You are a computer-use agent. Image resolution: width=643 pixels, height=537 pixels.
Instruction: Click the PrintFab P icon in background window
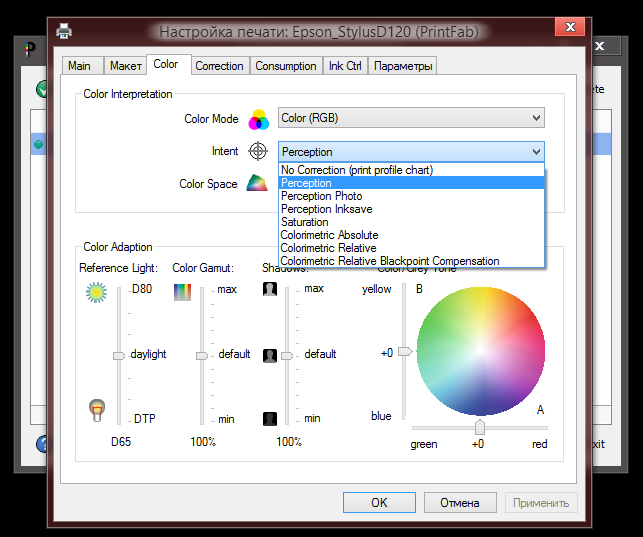[x=30, y=49]
